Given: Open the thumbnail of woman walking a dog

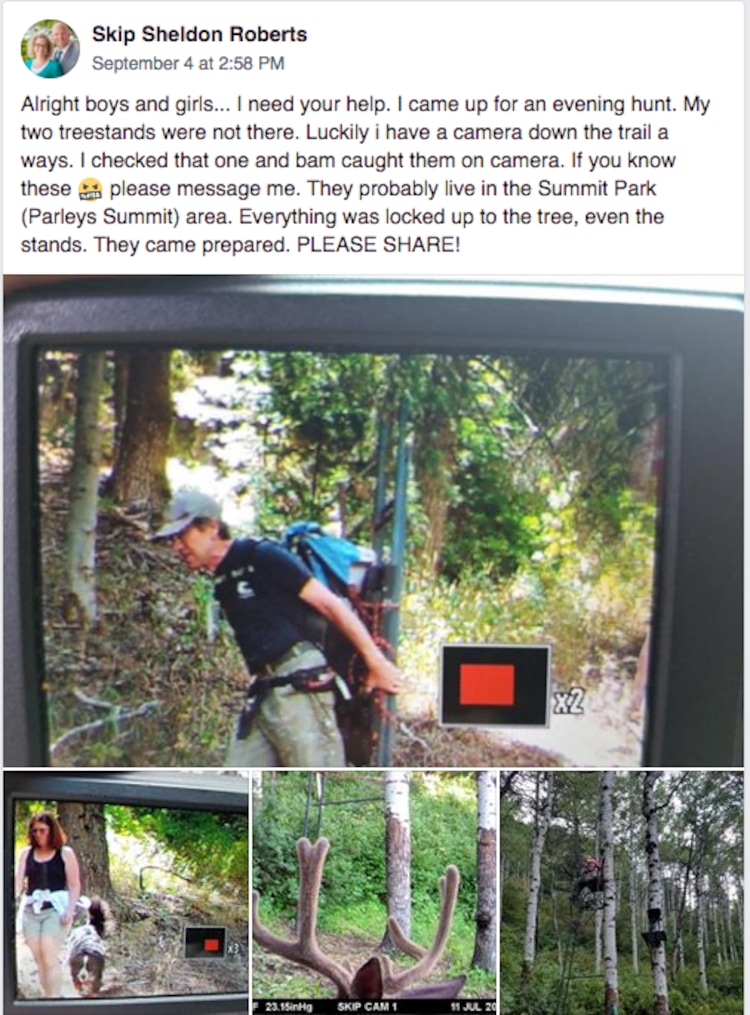Looking at the screenshot, I should tap(126, 892).
